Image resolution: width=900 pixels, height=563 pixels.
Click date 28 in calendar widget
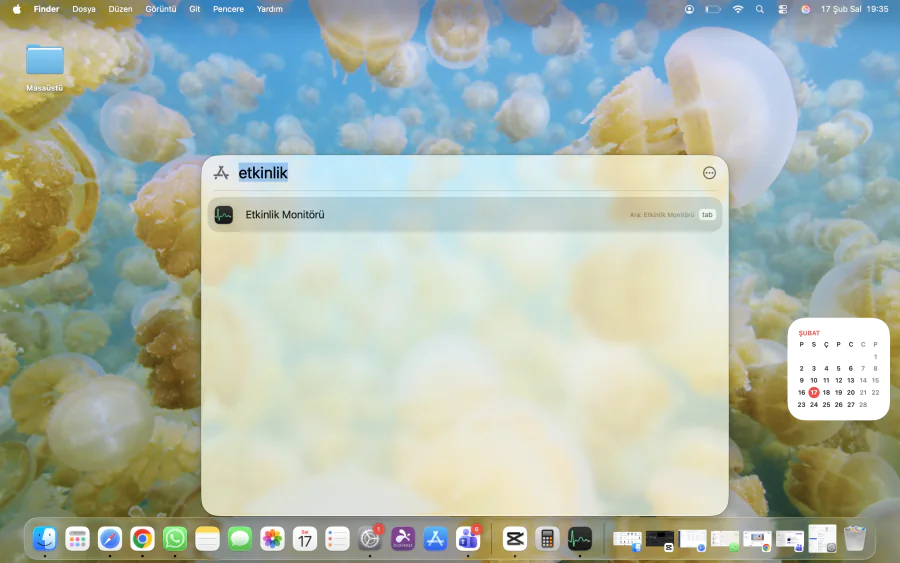tap(863, 405)
